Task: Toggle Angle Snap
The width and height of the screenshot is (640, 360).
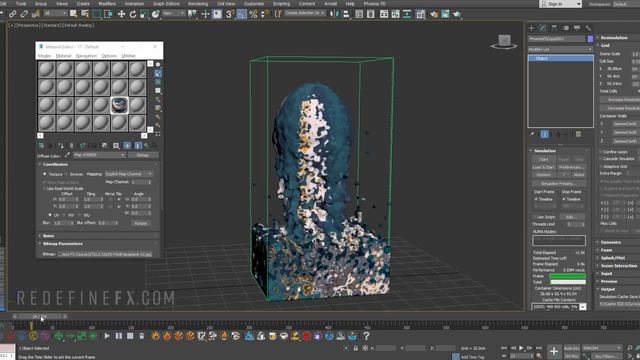Action: 242,14
